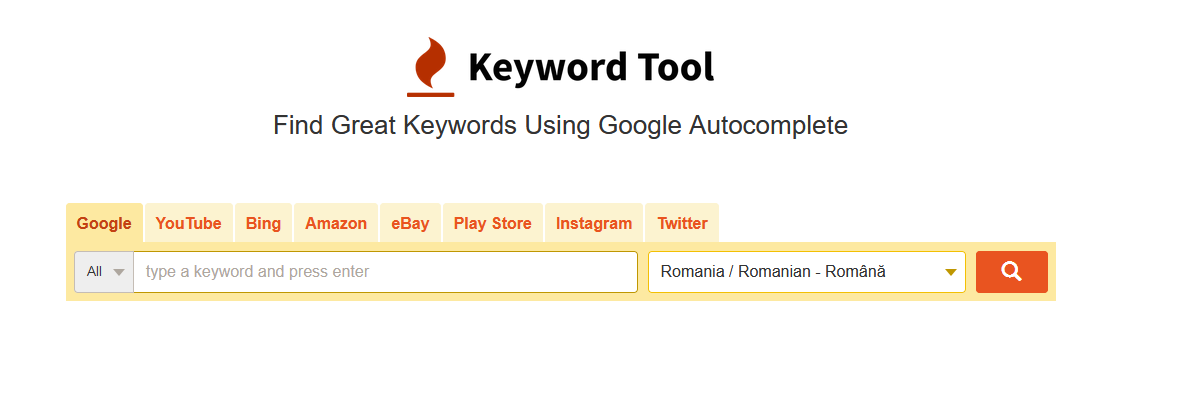This screenshot has width=1196, height=397.
Task: Select the Google tab
Action: (104, 224)
